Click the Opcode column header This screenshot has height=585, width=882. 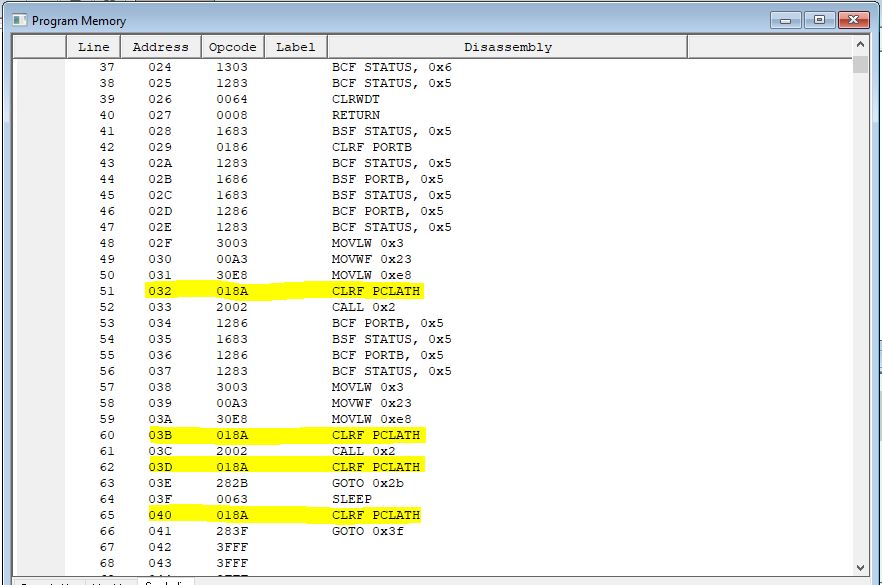[232, 47]
